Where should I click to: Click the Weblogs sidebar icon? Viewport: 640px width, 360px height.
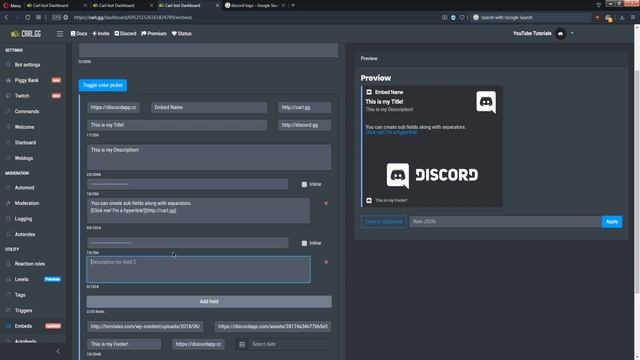(x=8, y=158)
